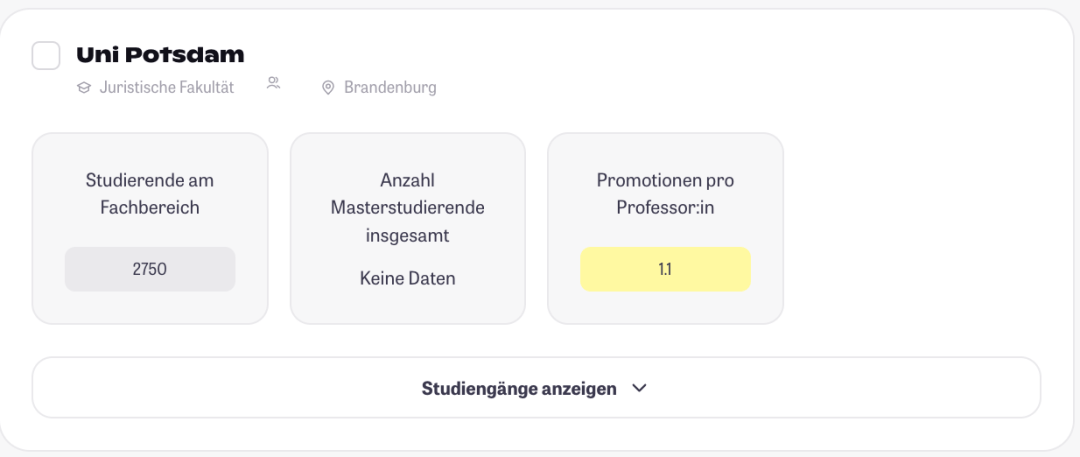Click the Promotionen pro Professor:in title
Viewport: 1080px width, 457px height.
(665, 194)
